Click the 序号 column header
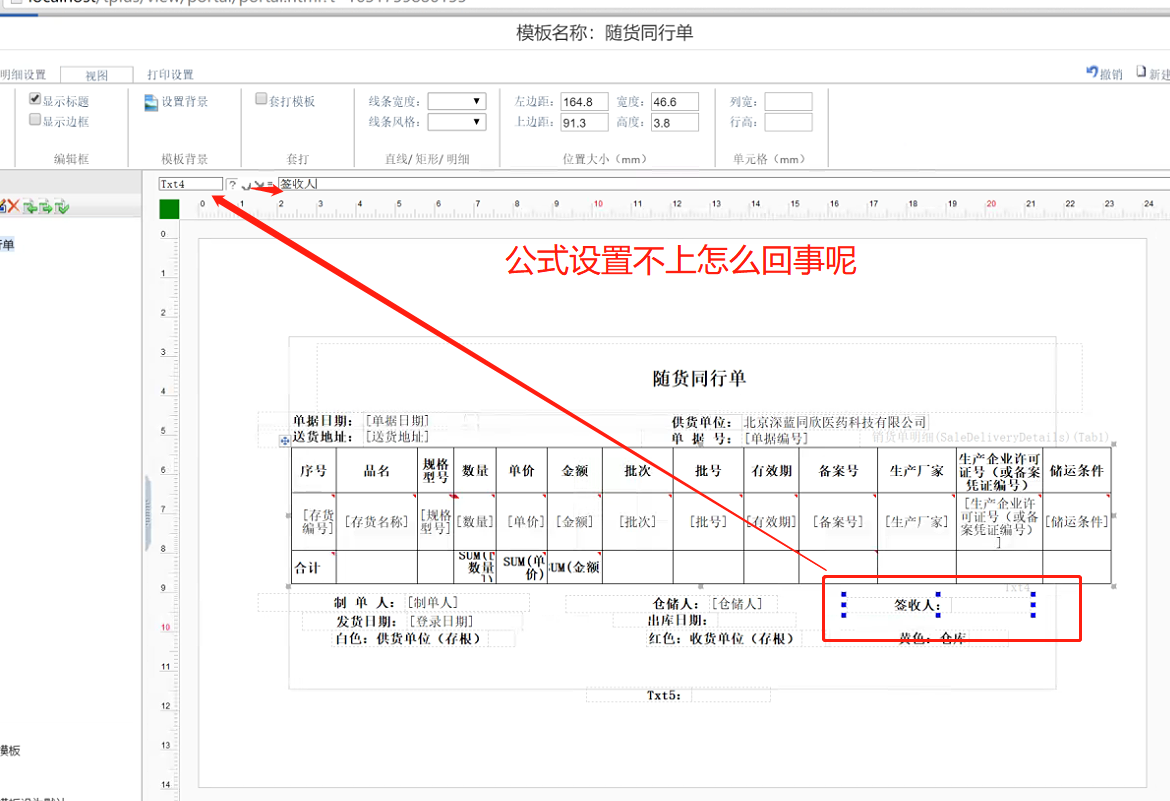The image size is (1170, 801). (x=313, y=470)
